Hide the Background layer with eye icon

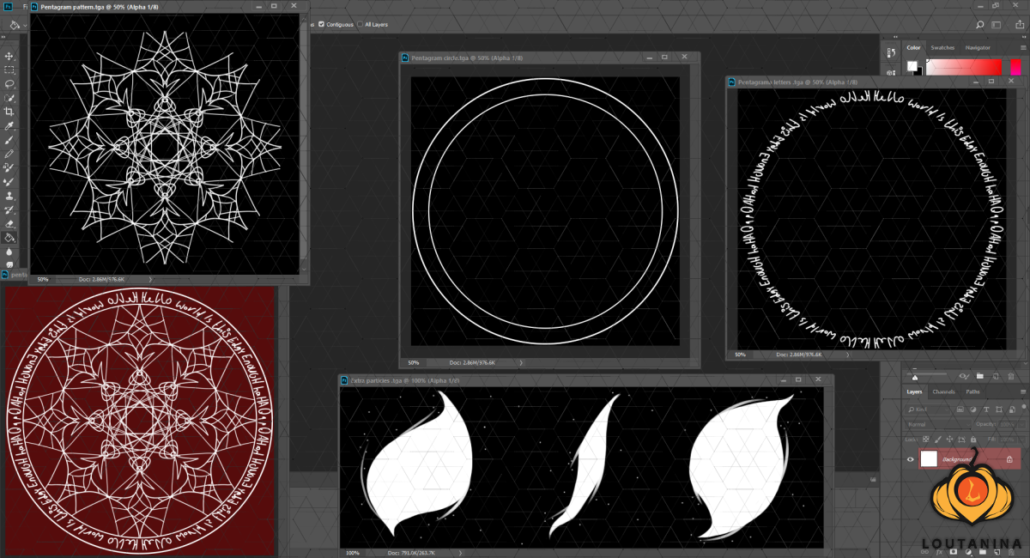910,459
